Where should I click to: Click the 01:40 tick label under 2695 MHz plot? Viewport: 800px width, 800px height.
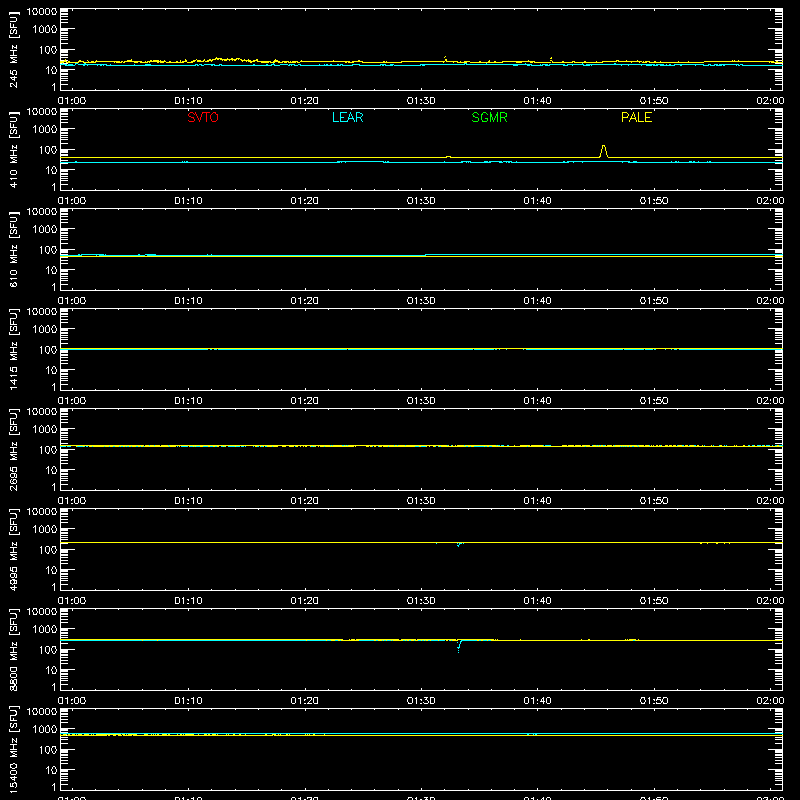[x=537, y=501]
